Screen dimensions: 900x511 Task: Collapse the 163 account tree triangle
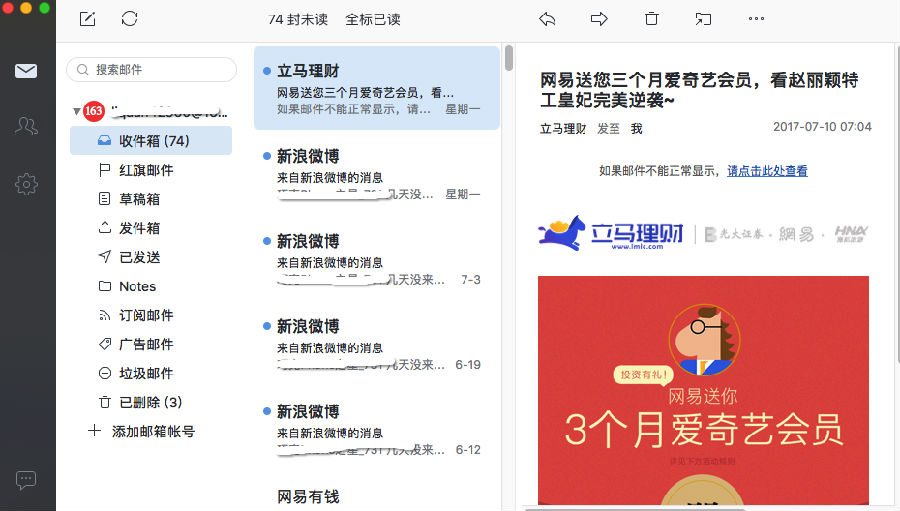click(x=76, y=111)
